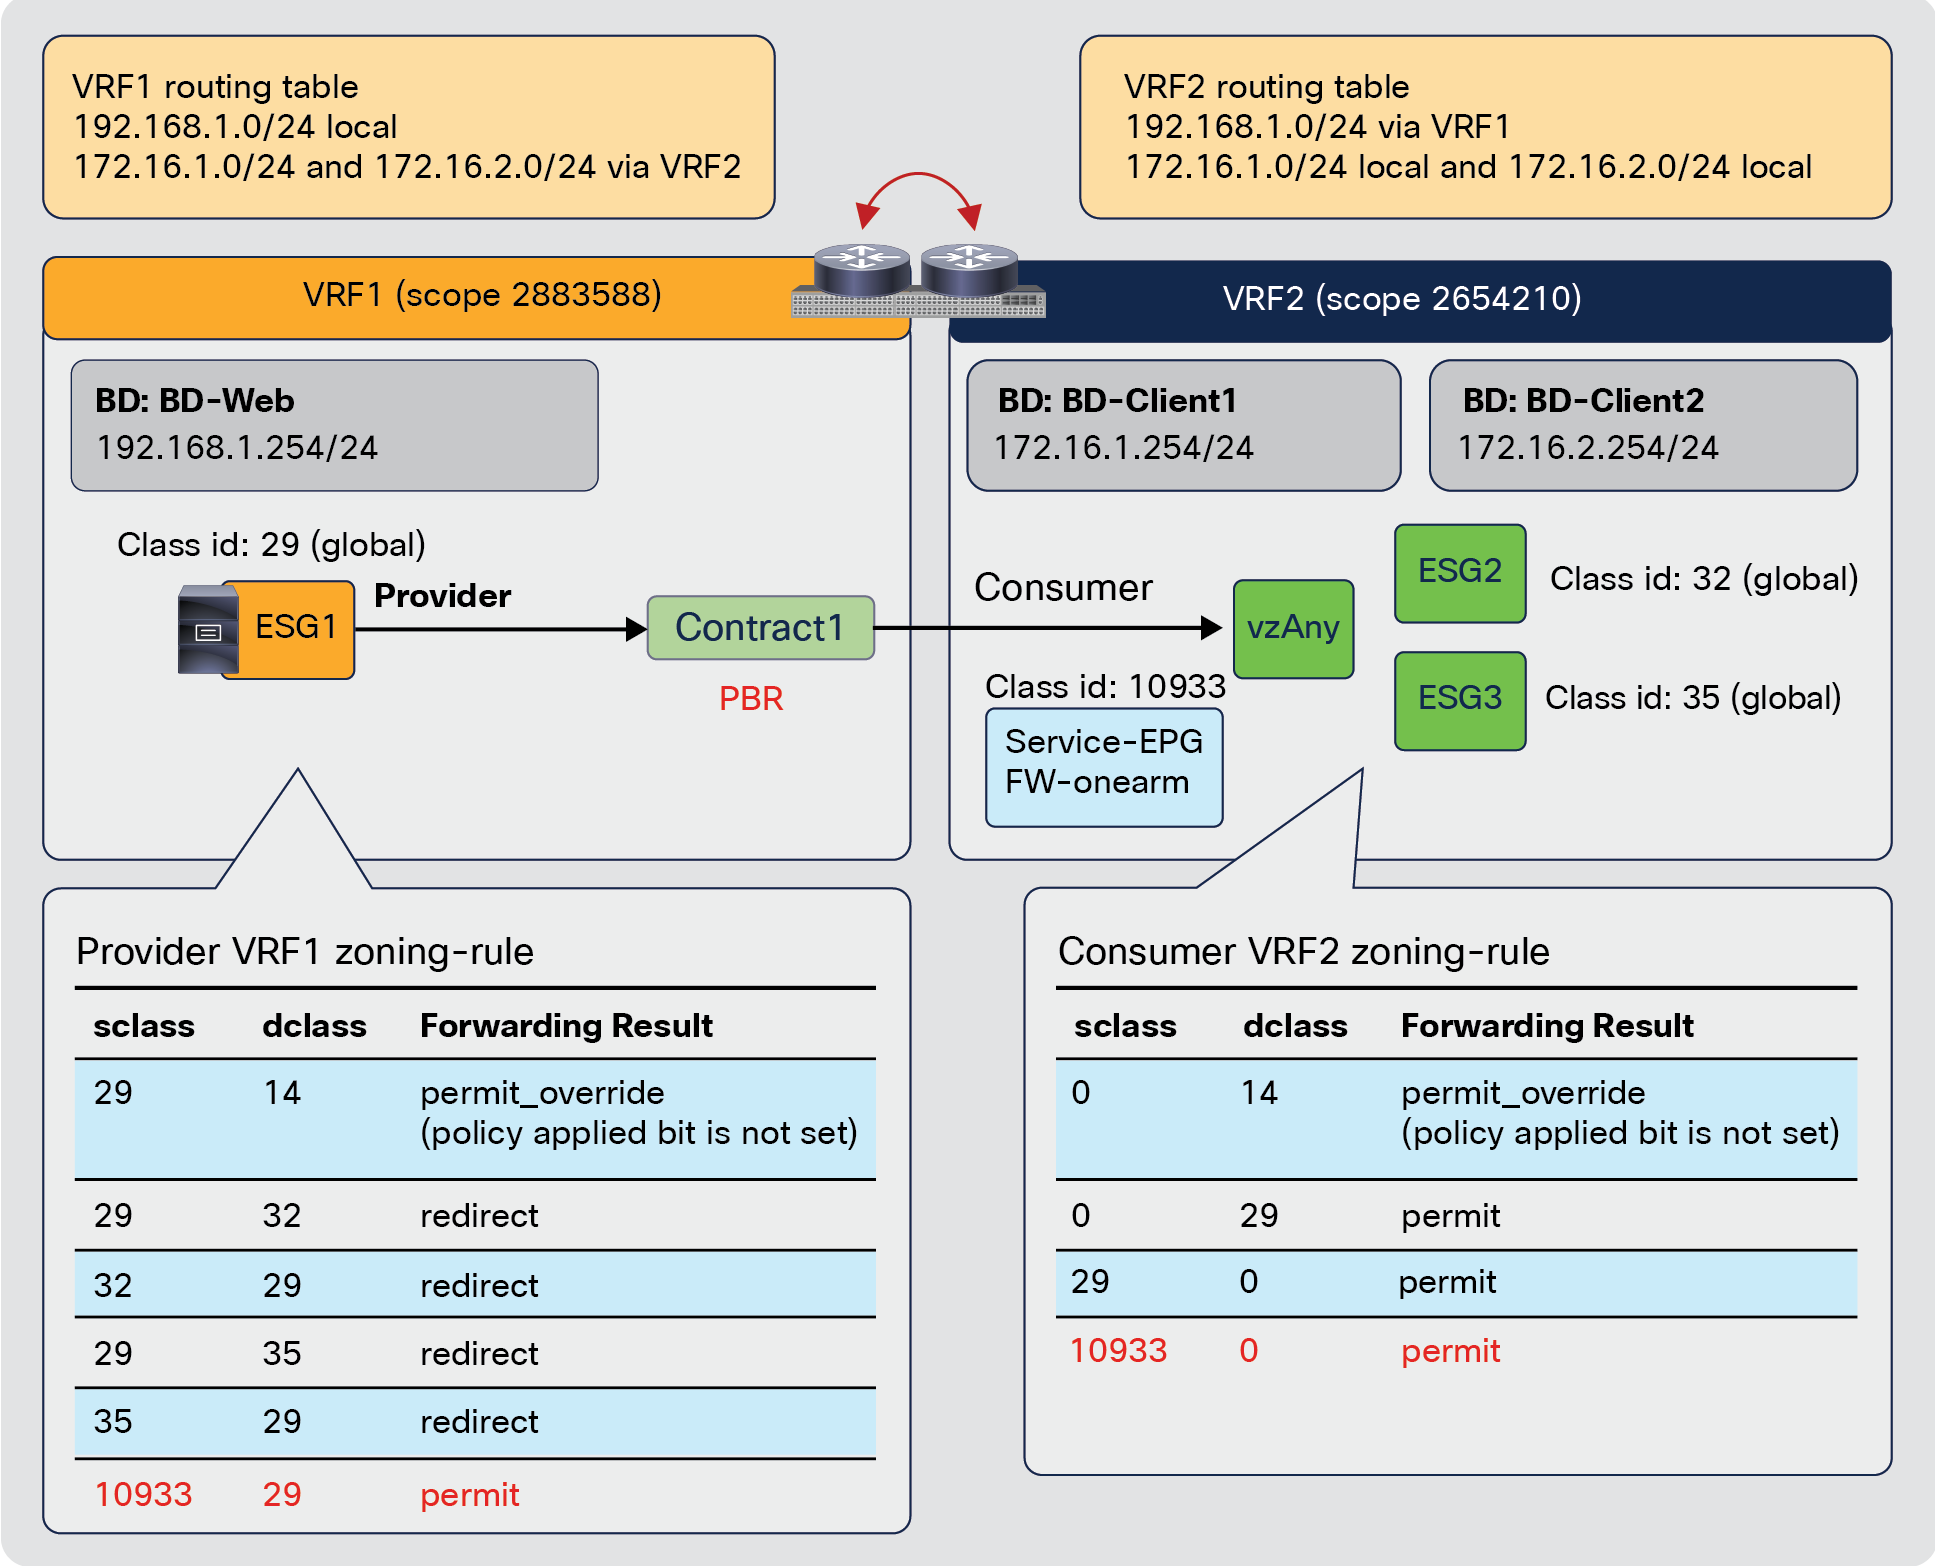
Task: Click permit in Consumer row 0/29
Action: (1451, 1216)
